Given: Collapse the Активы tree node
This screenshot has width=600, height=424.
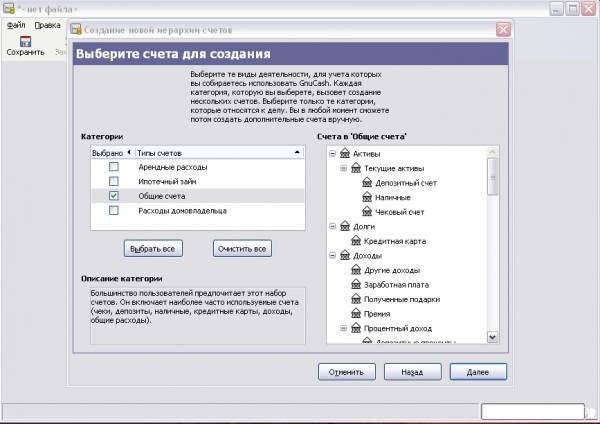Looking at the screenshot, I should [333, 153].
